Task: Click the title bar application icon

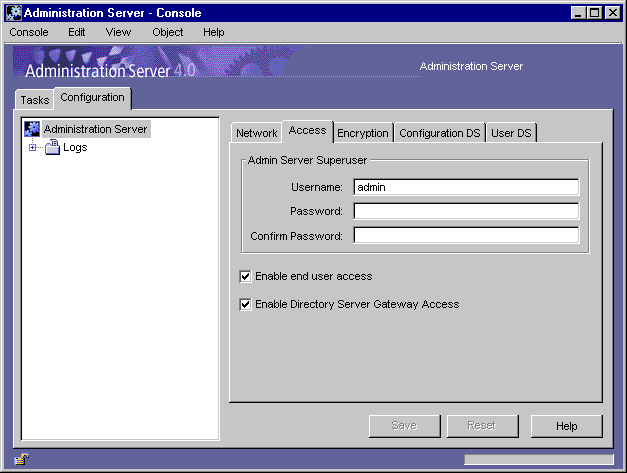Action: click(x=14, y=13)
